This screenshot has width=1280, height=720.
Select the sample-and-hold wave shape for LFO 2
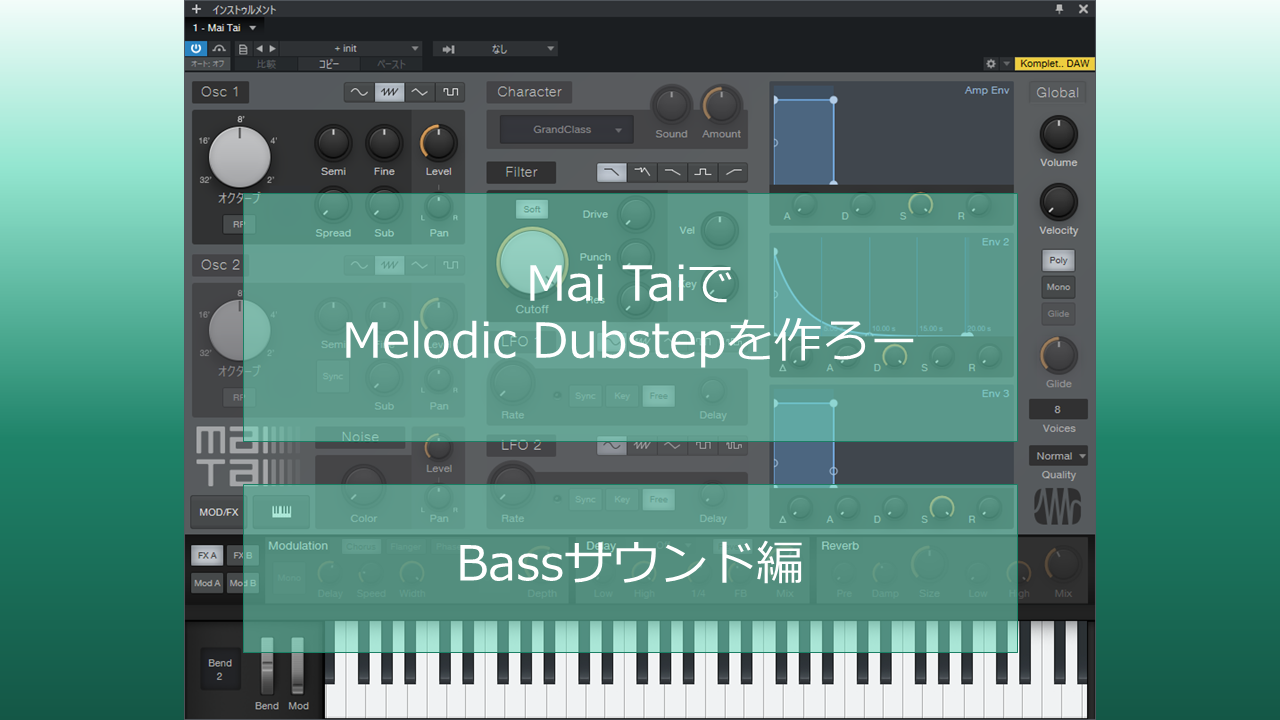point(732,445)
